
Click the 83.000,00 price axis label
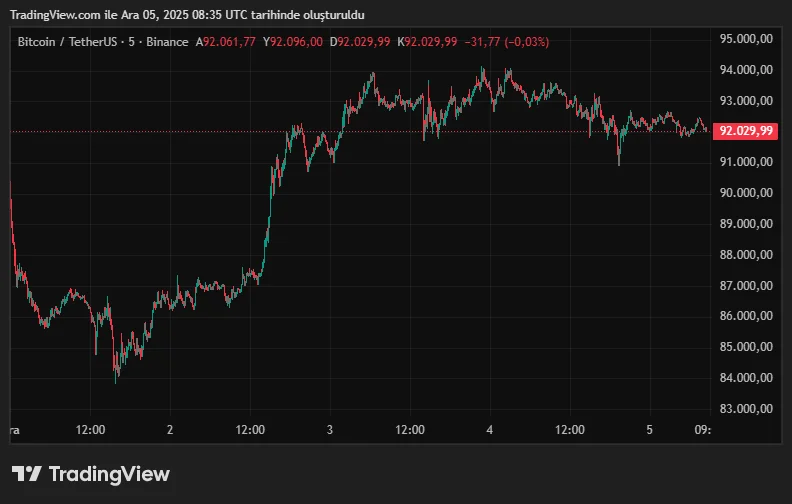[746, 409]
